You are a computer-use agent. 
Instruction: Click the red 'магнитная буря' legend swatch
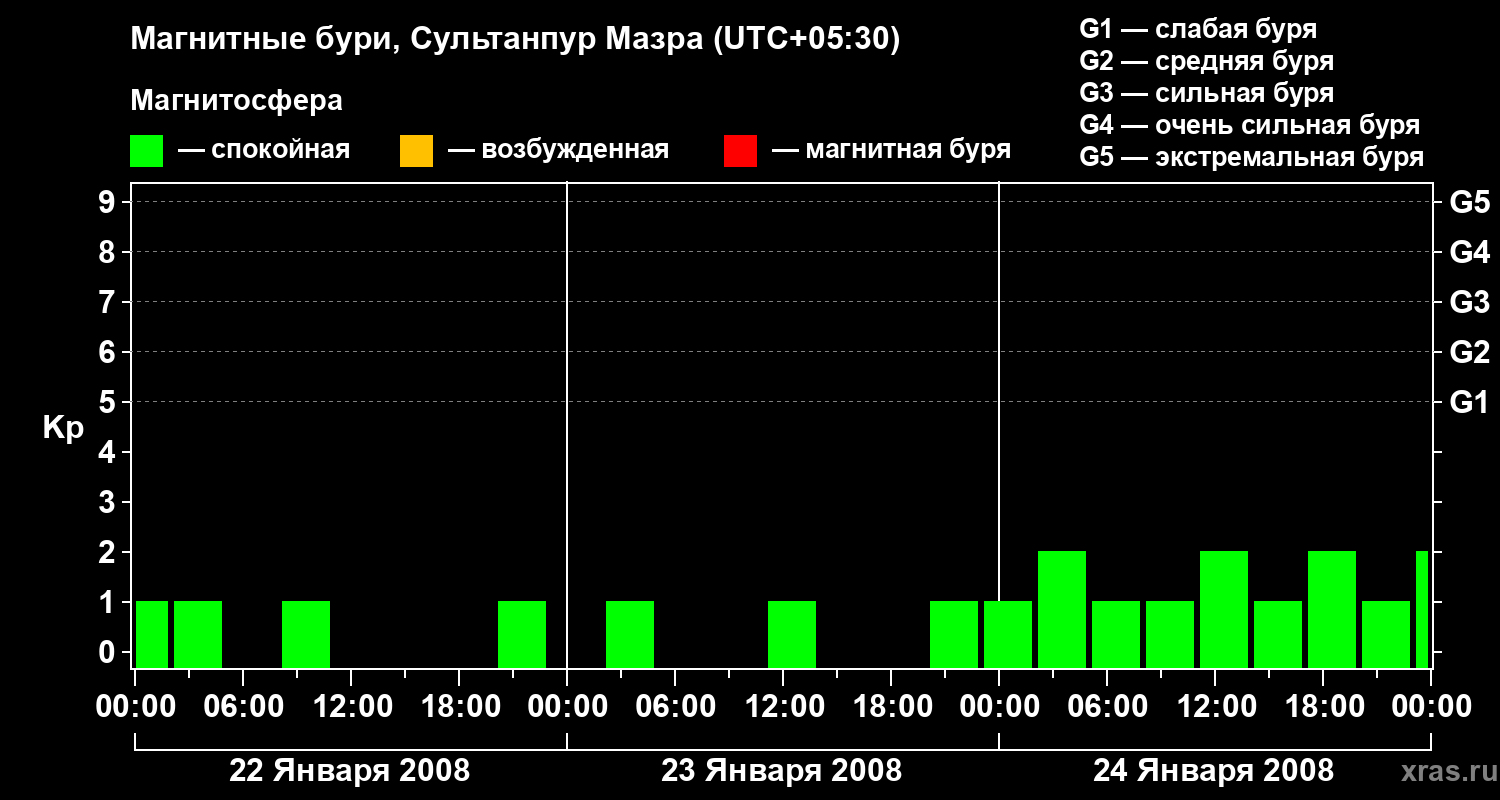click(740, 151)
